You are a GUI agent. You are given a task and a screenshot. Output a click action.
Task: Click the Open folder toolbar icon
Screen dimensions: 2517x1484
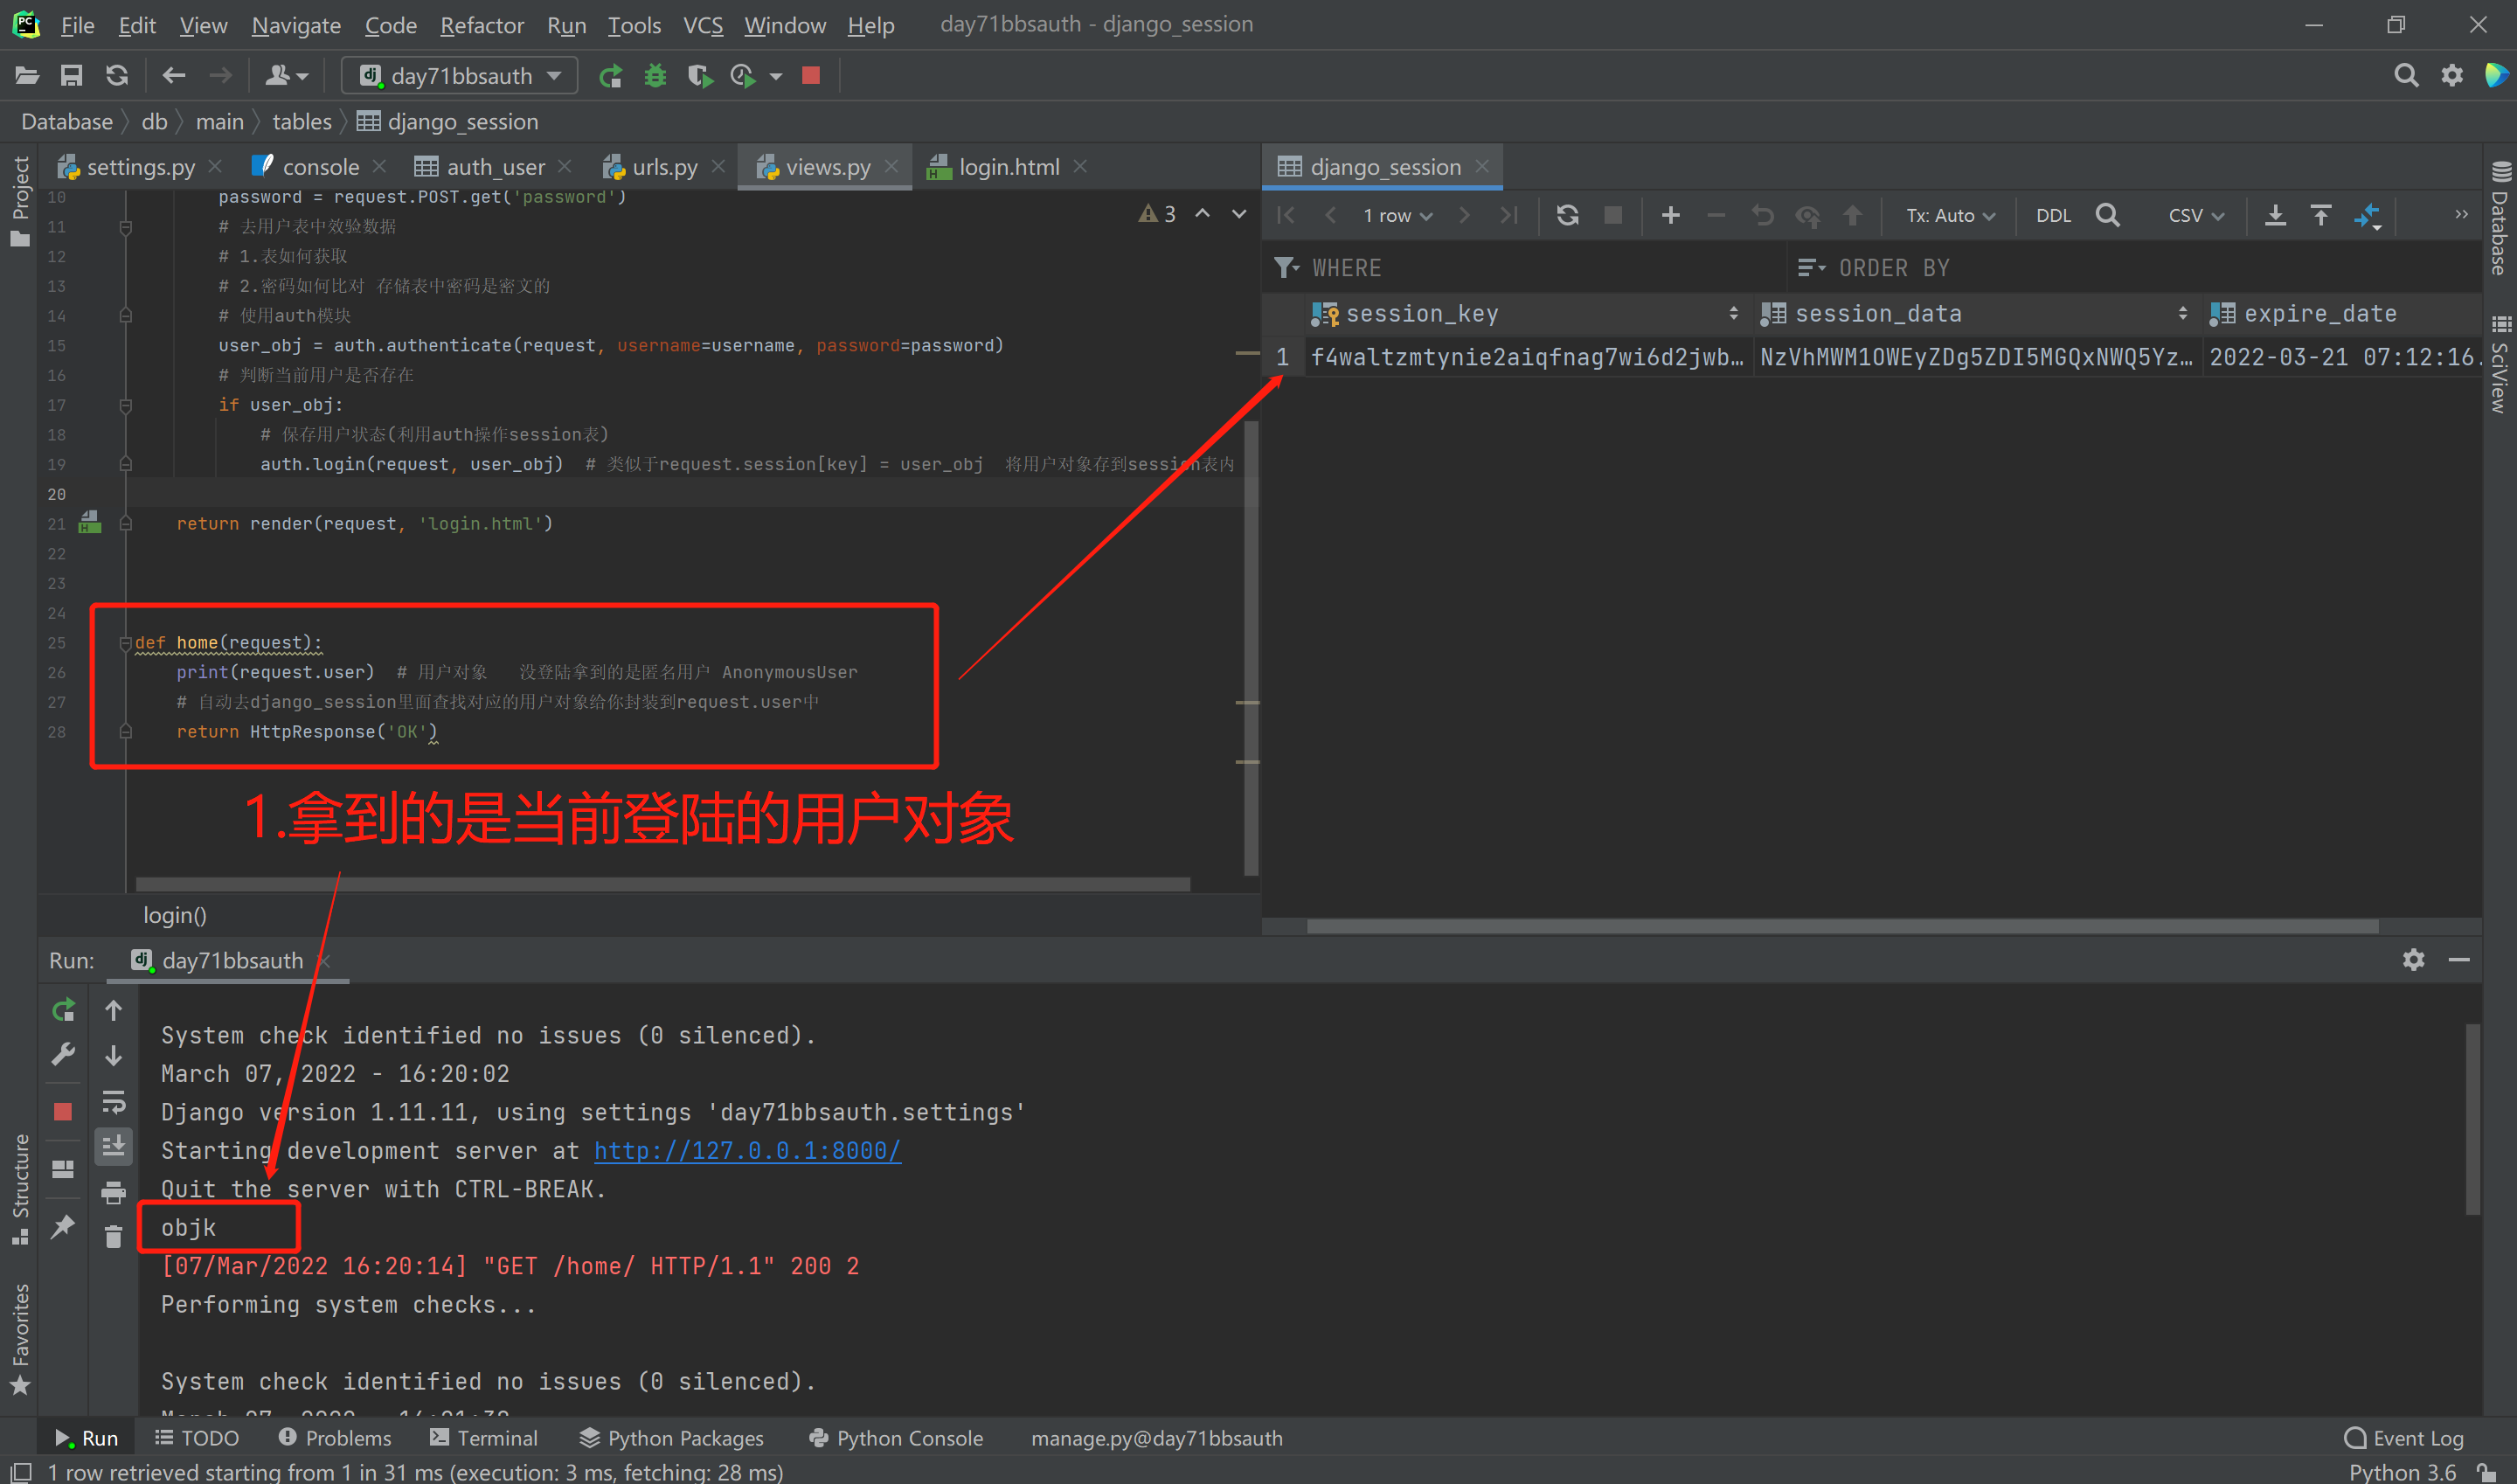[x=27, y=76]
